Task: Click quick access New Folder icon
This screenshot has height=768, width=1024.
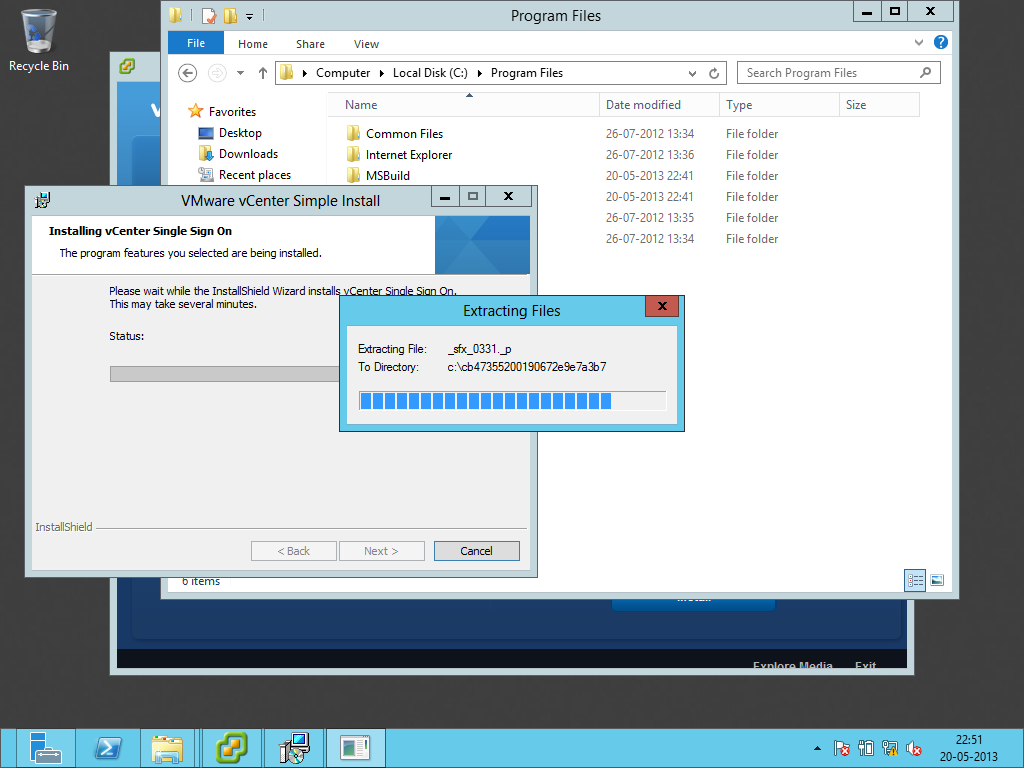Action: [231, 16]
